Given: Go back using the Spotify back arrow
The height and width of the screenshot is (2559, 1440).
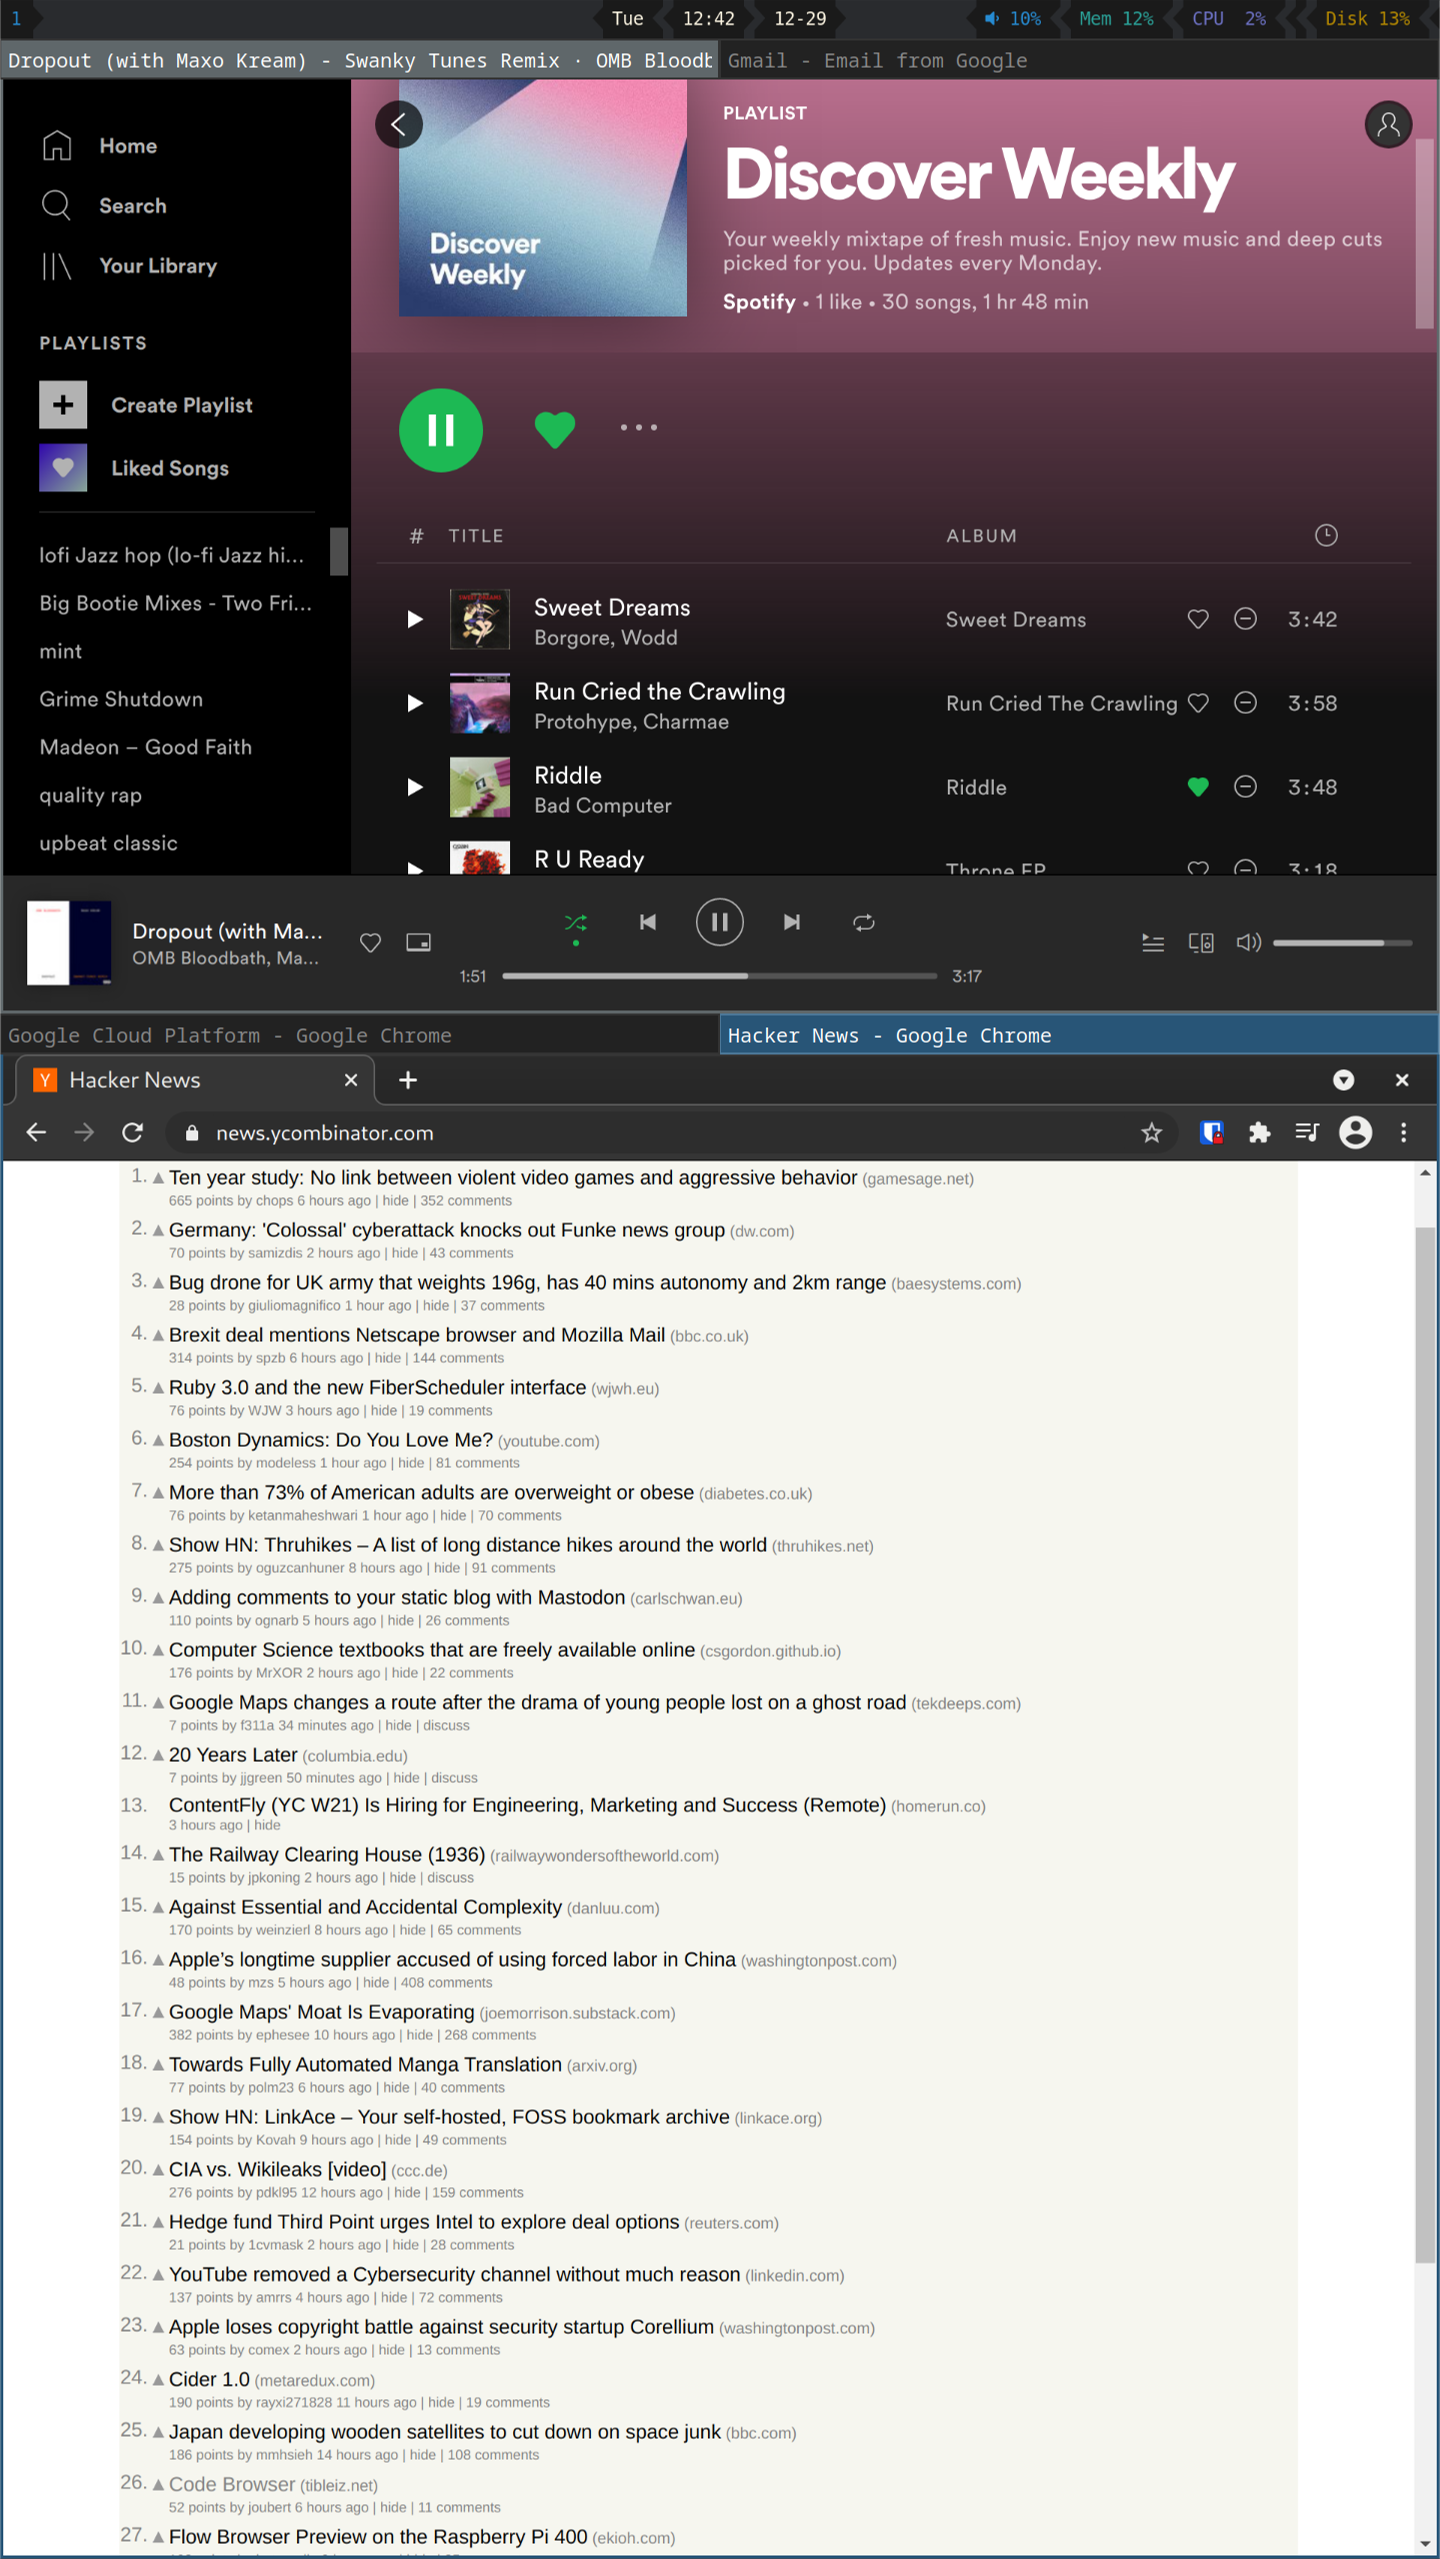Looking at the screenshot, I should [x=398, y=125].
